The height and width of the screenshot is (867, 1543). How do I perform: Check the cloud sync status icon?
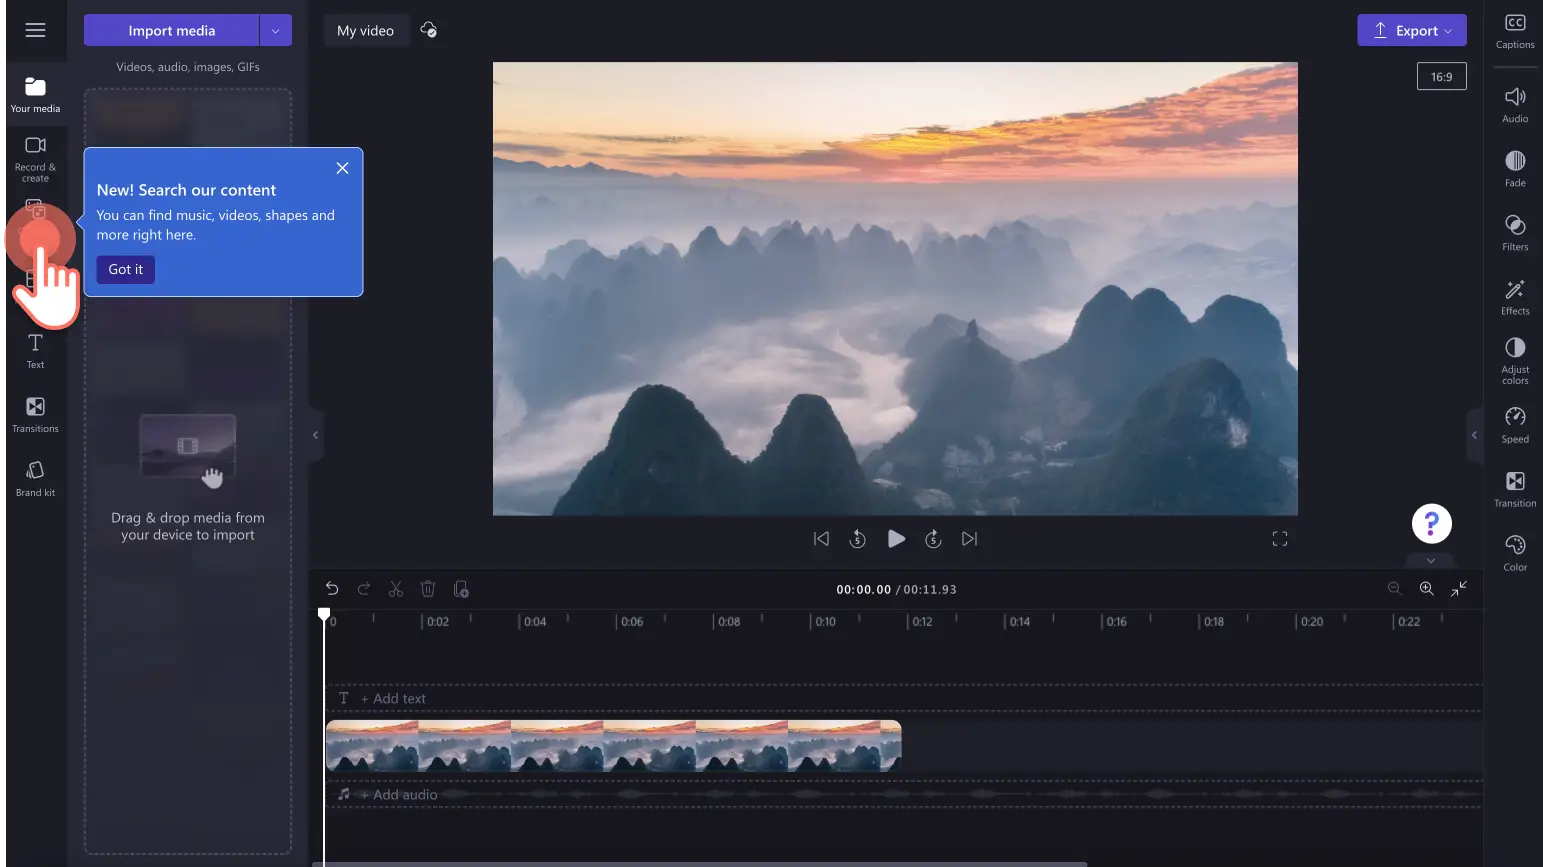(x=429, y=30)
